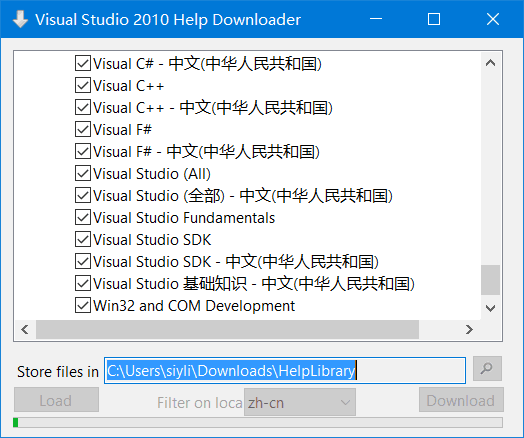524x438 pixels.
Task: Toggle Visual F# - 中文 checkbox
Action: tap(83, 151)
